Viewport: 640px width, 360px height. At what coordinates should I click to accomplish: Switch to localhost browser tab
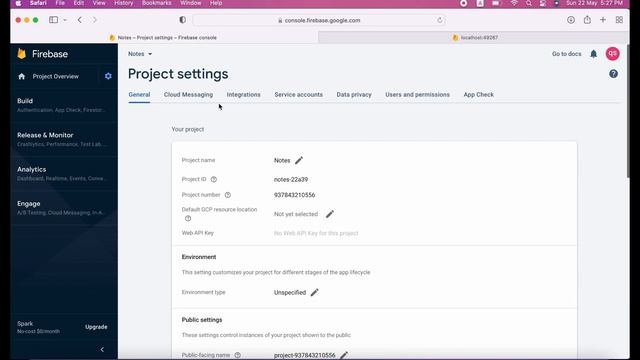coord(473,38)
